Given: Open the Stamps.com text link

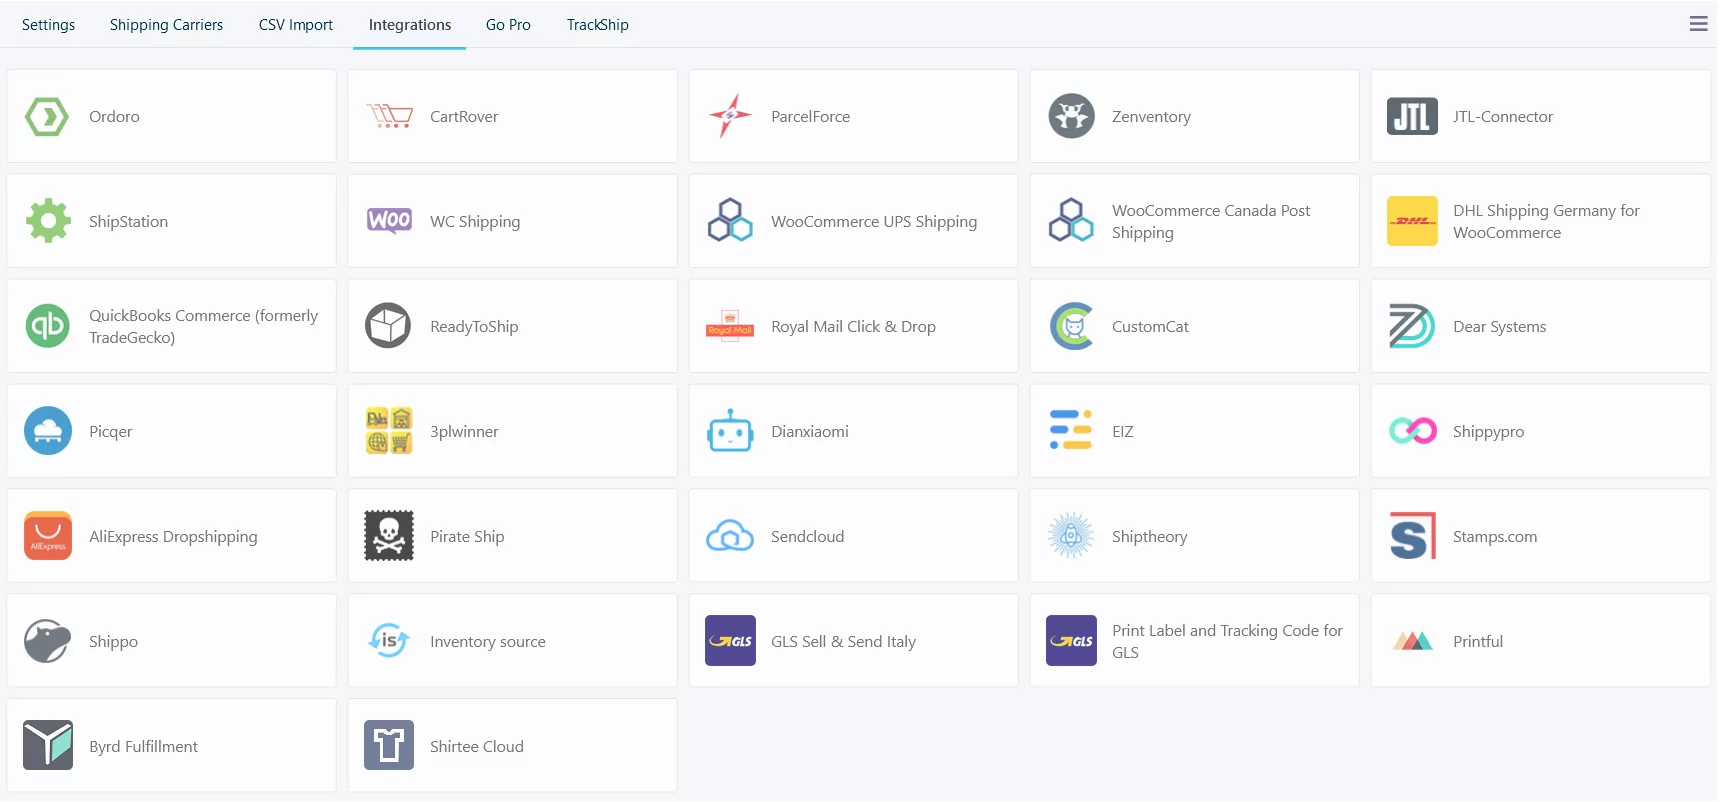Looking at the screenshot, I should tap(1495, 537).
